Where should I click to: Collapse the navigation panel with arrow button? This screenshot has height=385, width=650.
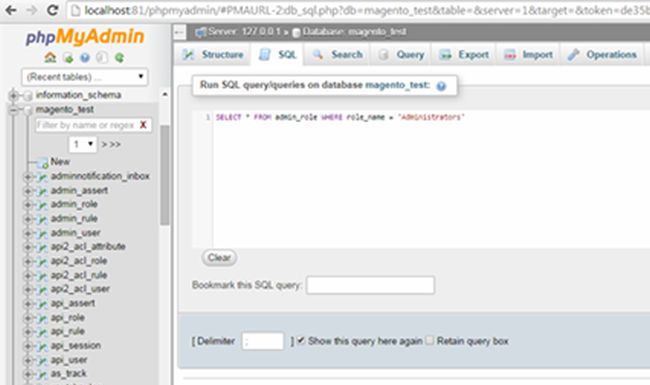click(x=179, y=32)
